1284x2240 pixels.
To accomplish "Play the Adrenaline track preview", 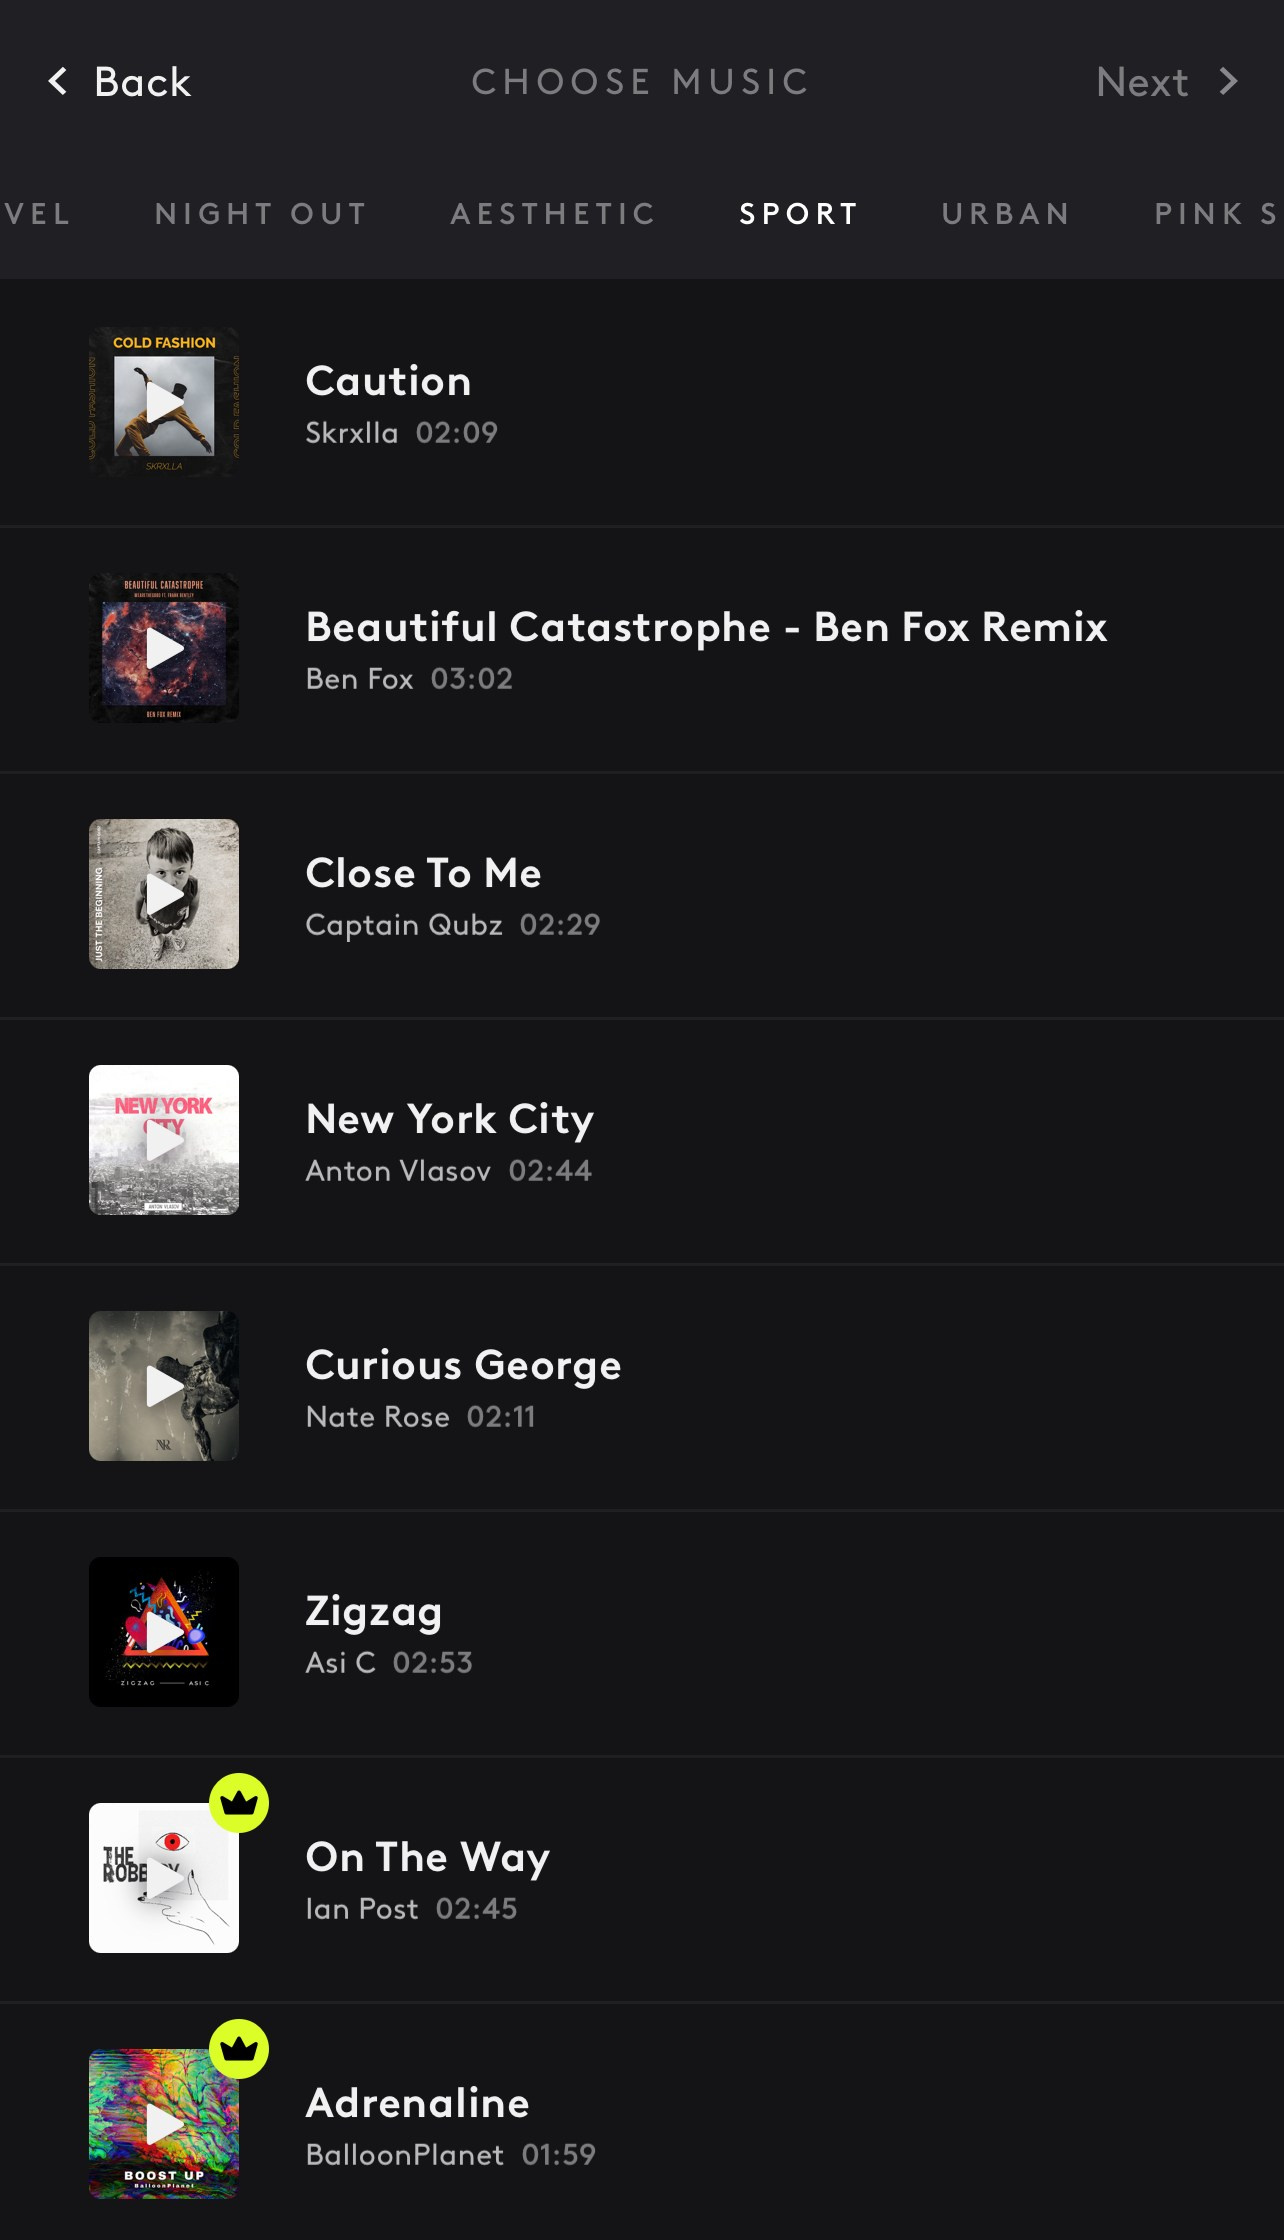I will (x=164, y=2124).
